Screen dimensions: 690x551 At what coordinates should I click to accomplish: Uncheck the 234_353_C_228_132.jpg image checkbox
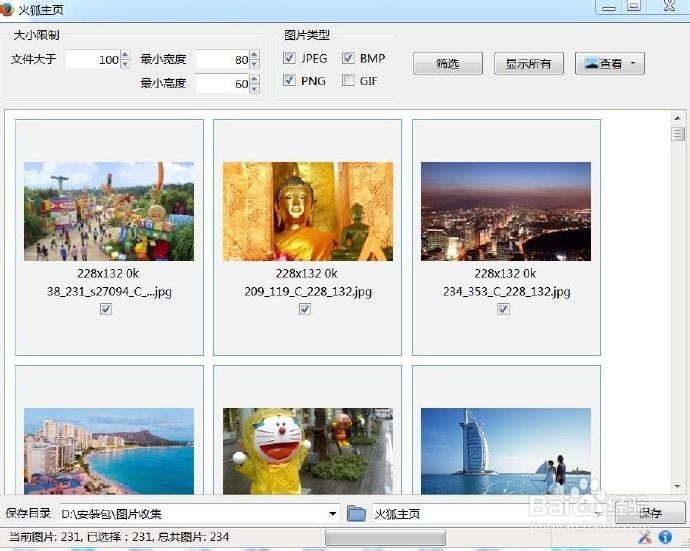click(x=503, y=309)
